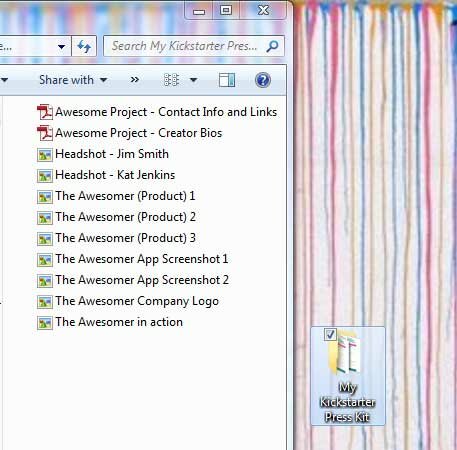Click image icon of The Awesomer in action
This screenshot has height=450, width=457.
[45, 323]
